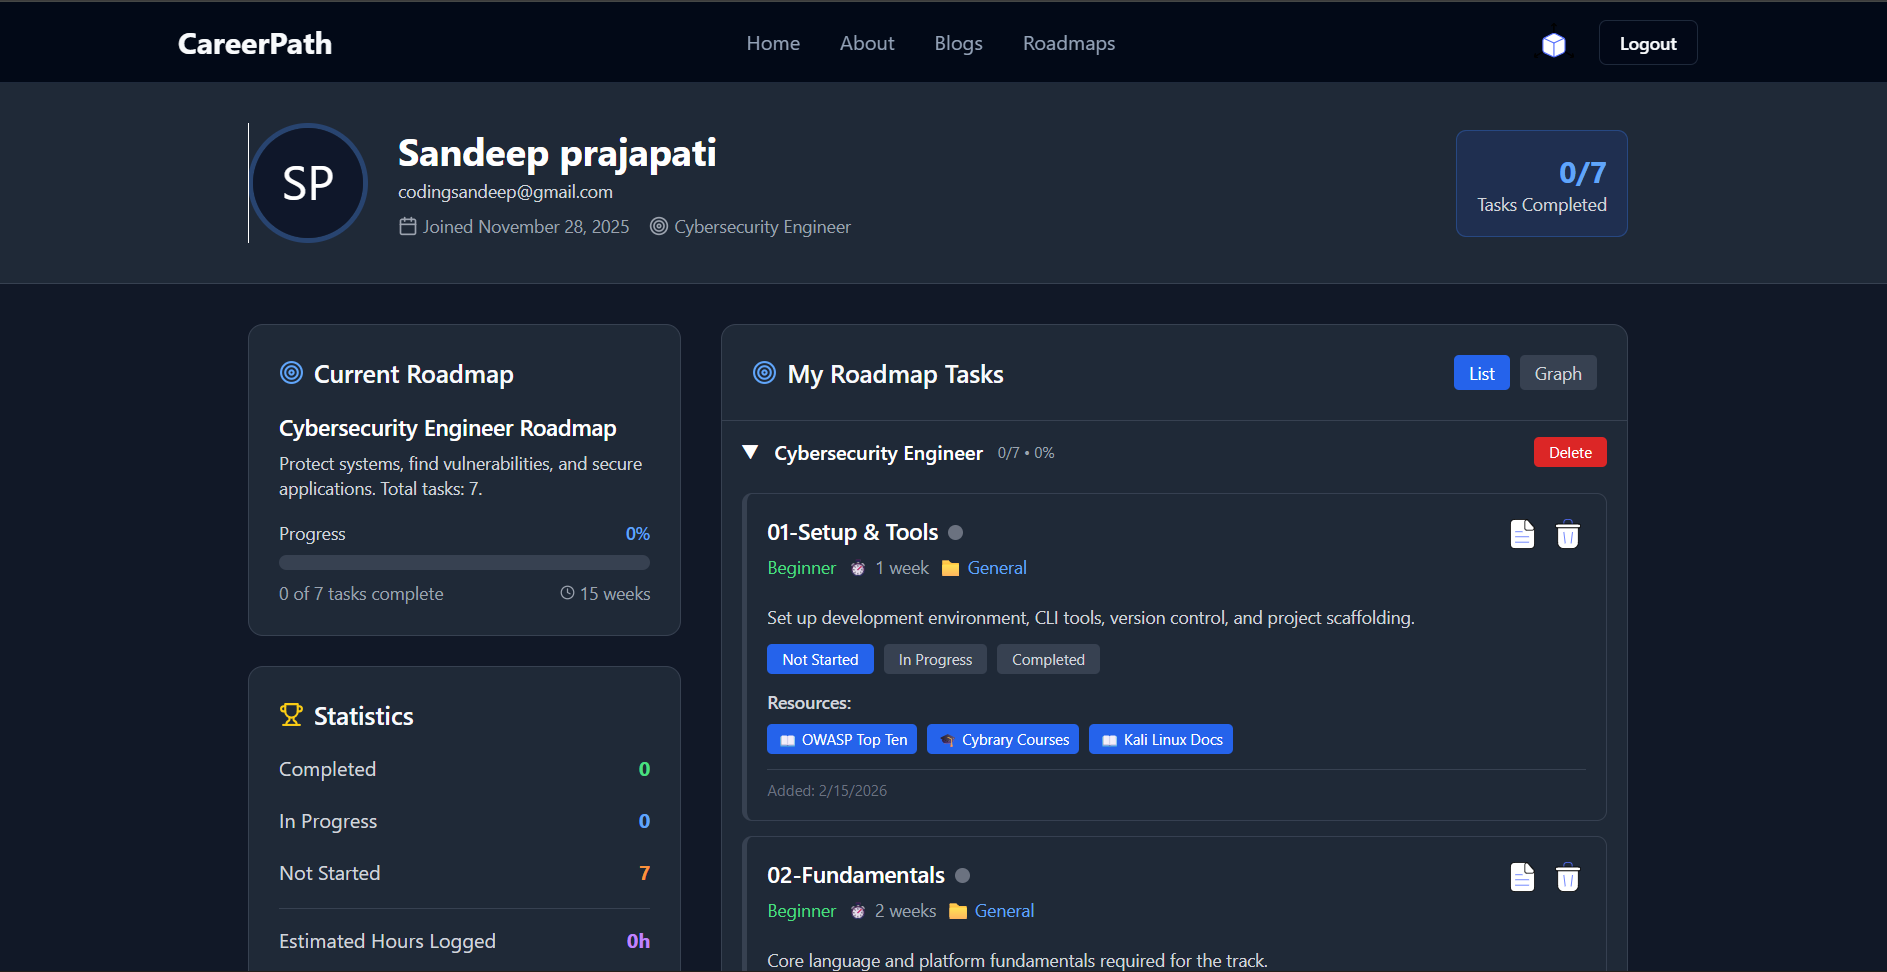Open notes icon for 01-Setup & Tools

point(1522,534)
